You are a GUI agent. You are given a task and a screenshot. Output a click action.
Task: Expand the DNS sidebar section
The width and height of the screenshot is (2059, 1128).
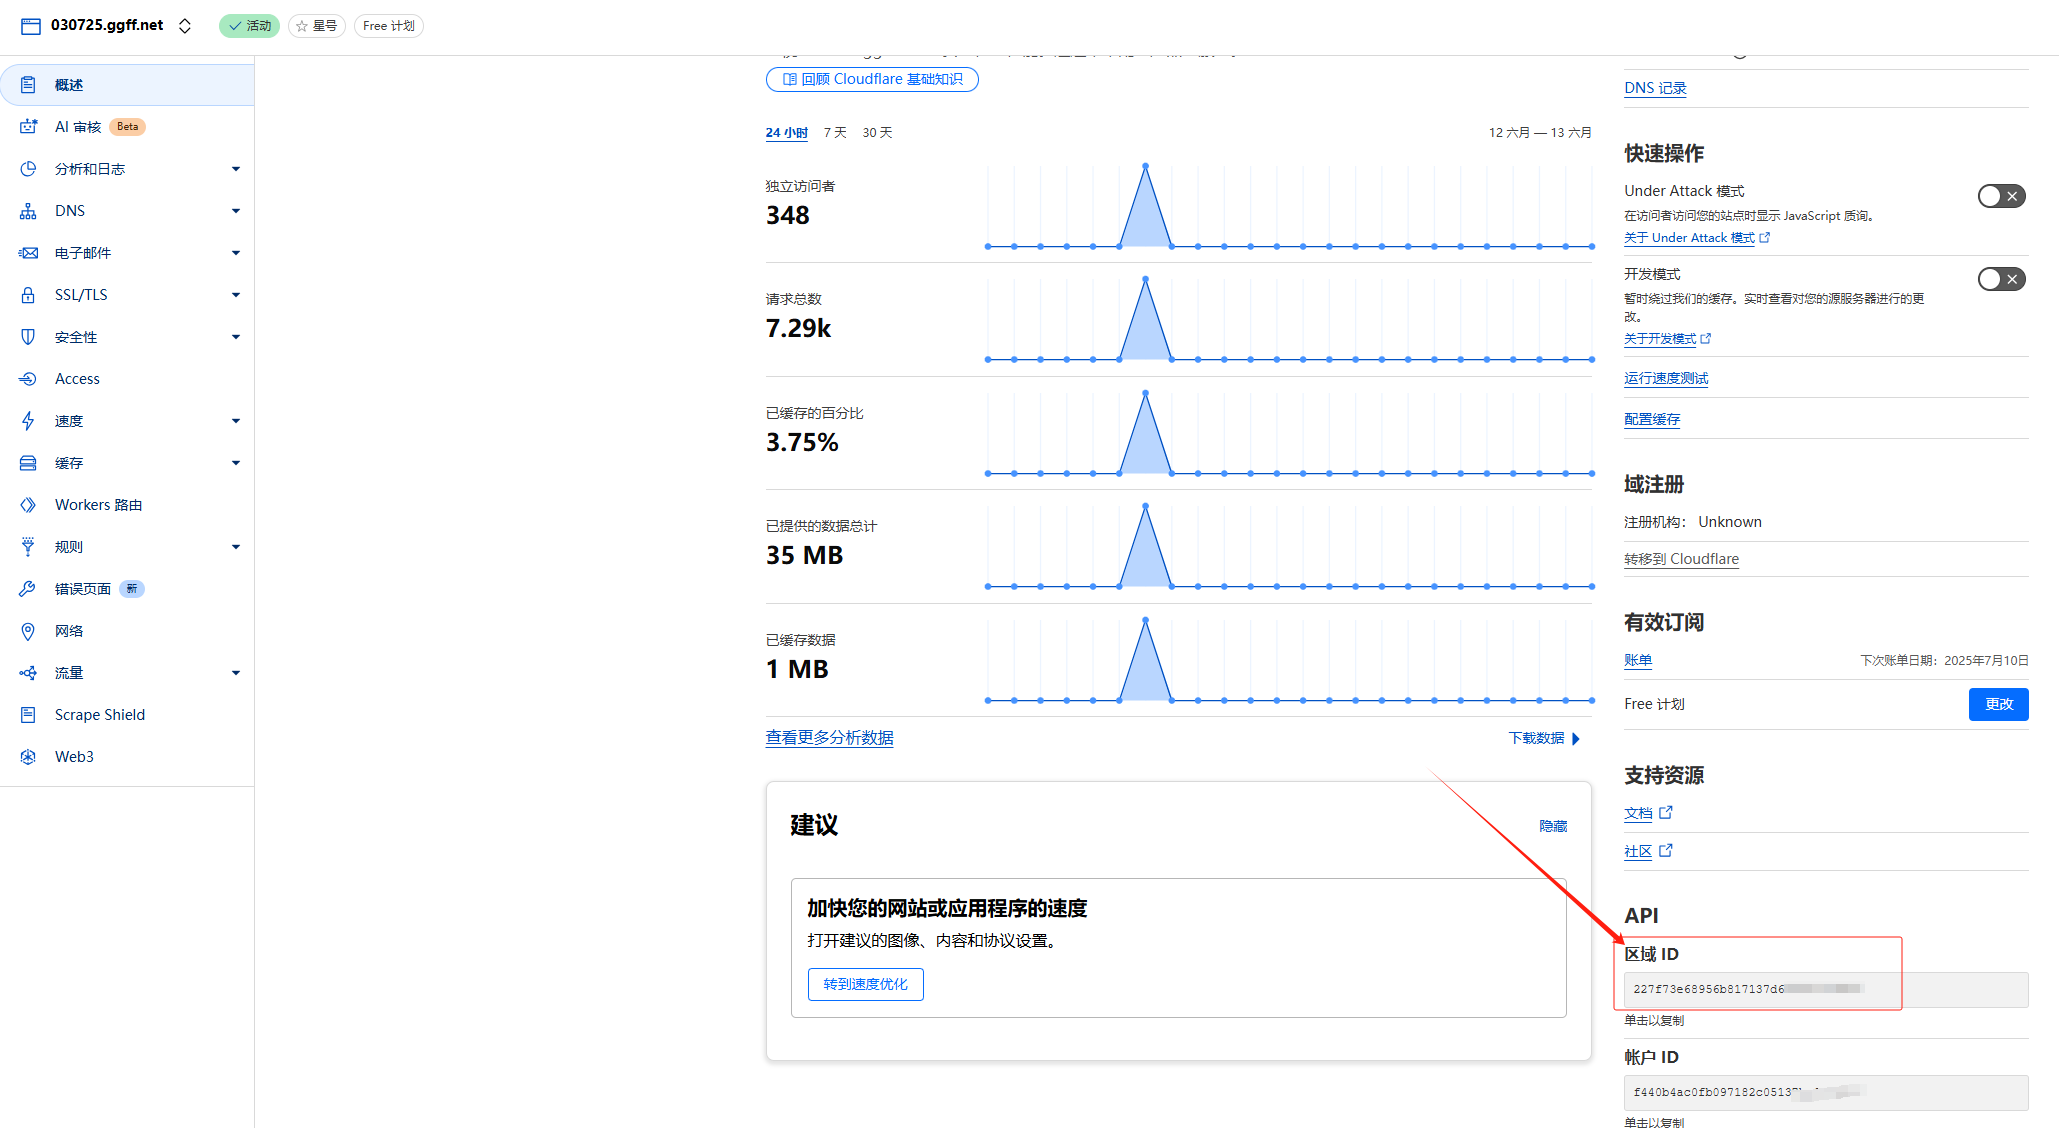pyautogui.click(x=236, y=211)
